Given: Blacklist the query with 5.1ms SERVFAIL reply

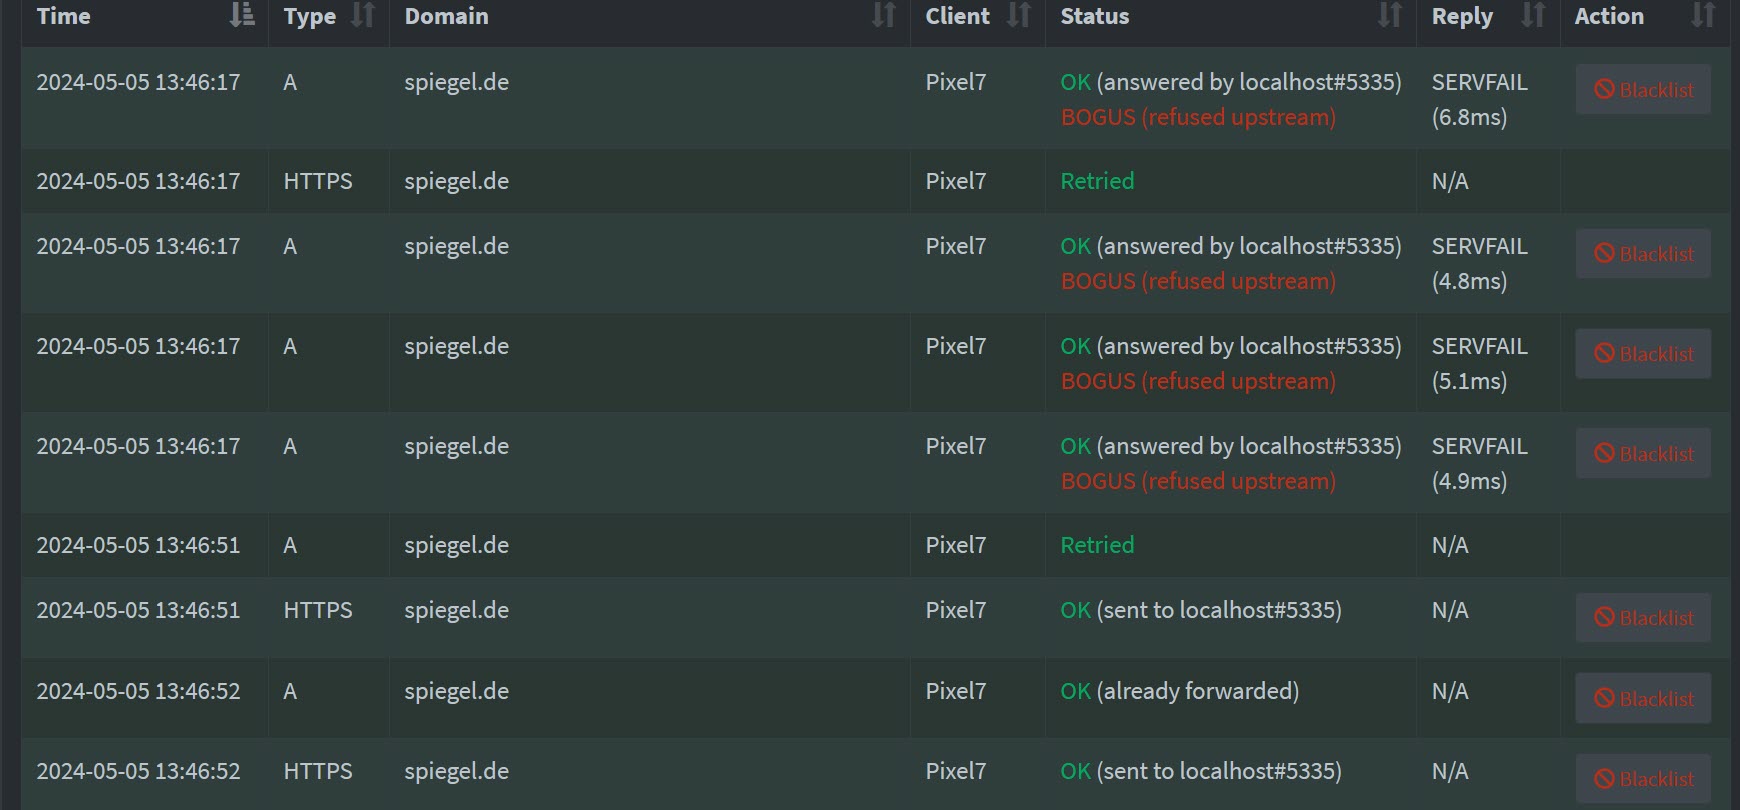Looking at the screenshot, I should coord(1643,354).
